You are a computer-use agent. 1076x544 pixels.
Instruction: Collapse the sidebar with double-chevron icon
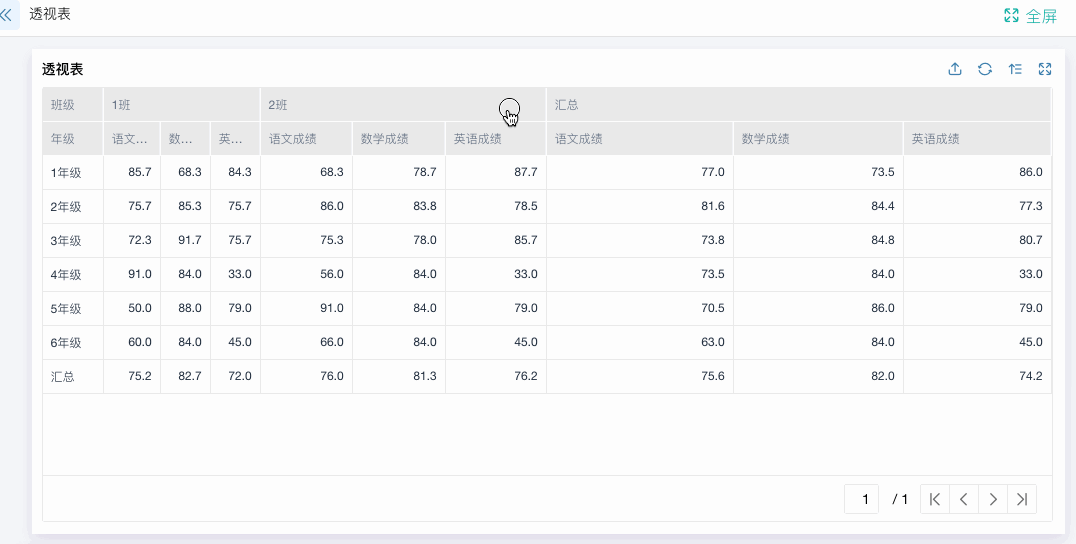pyautogui.click(x=6, y=16)
